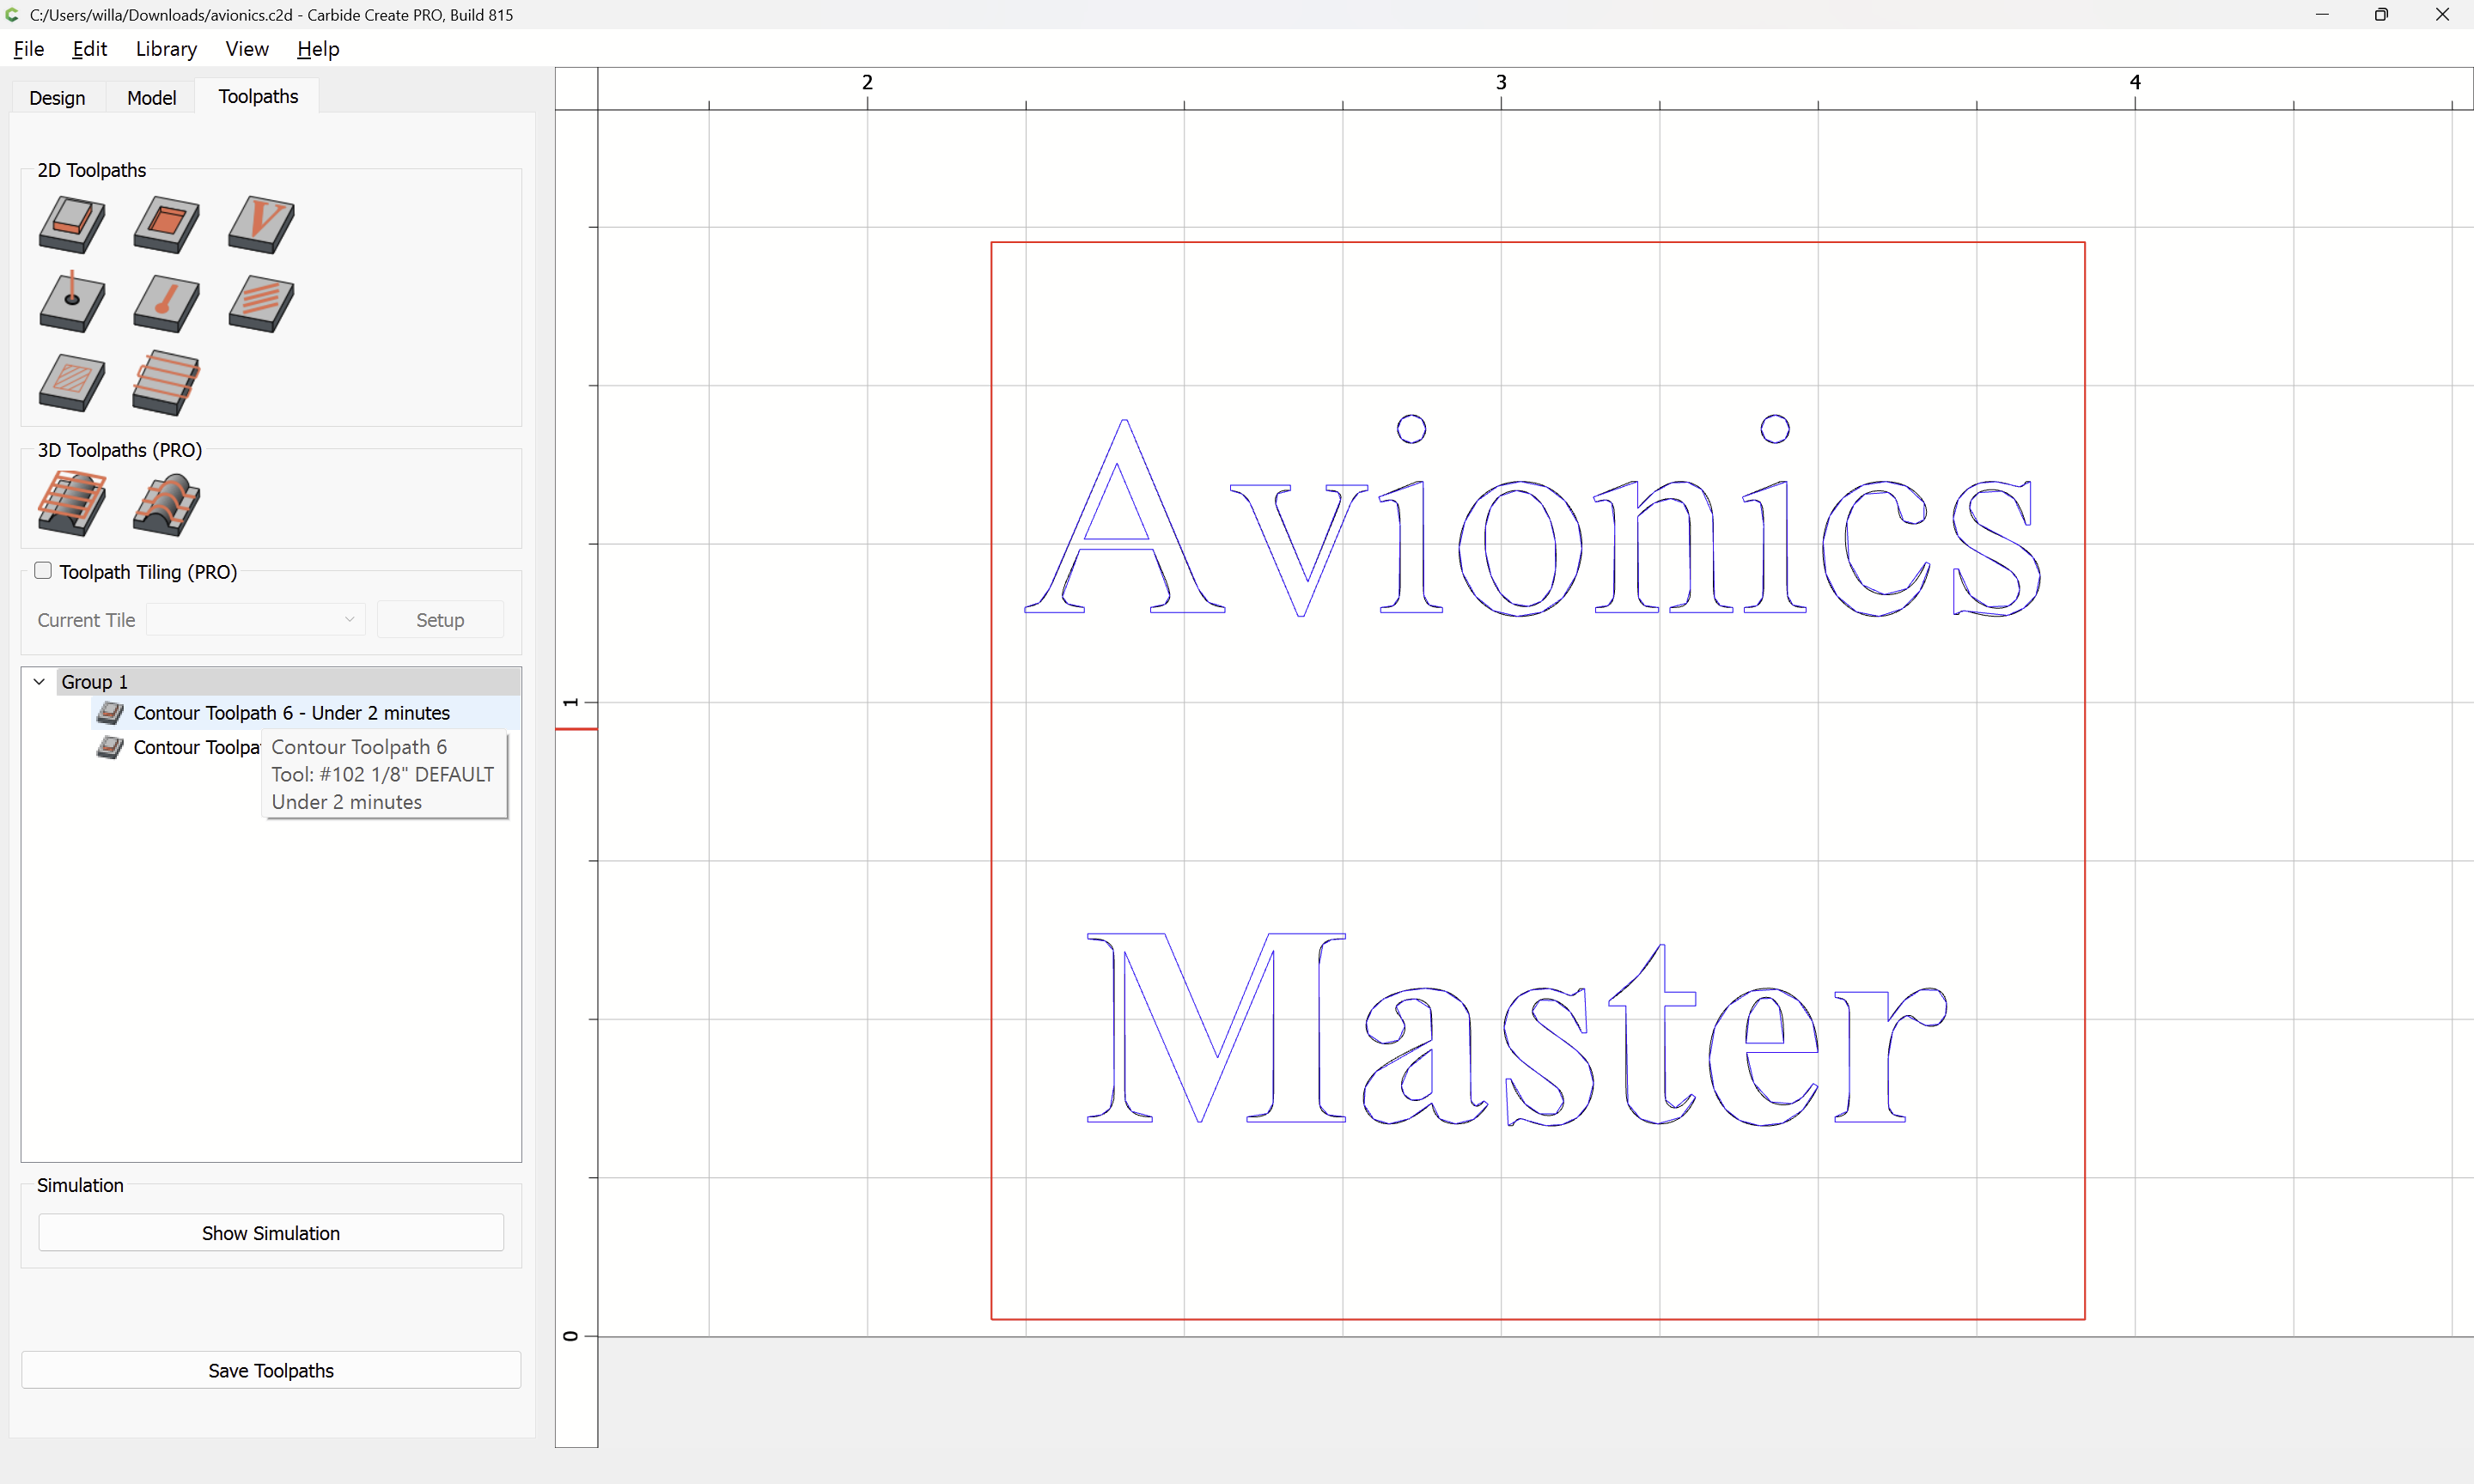This screenshot has height=1484, width=2474.
Task: Restore down the Carbide Create window
Action: coord(2382,15)
